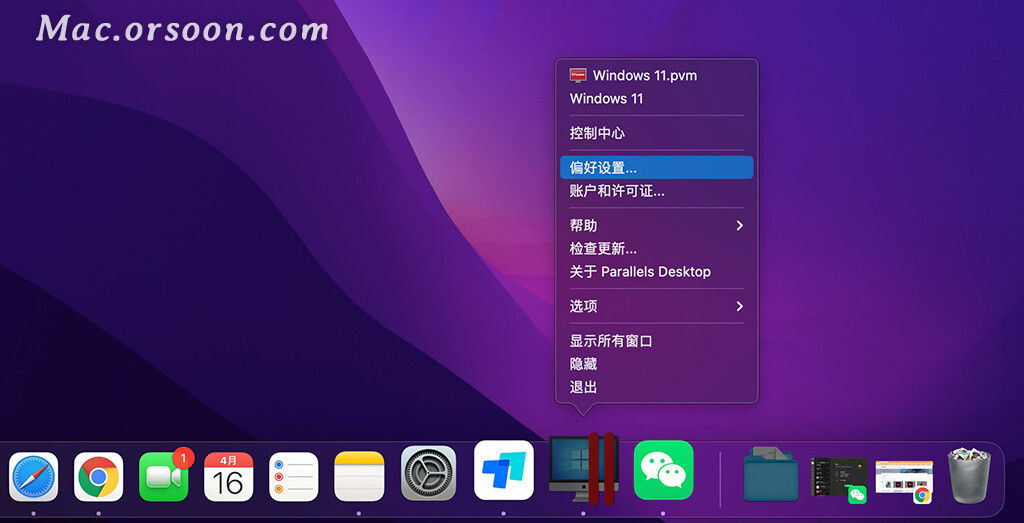The width and height of the screenshot is (1024, 523).
Task: Open 控制中心 from the menu
Action: click(x=656, y=133)
